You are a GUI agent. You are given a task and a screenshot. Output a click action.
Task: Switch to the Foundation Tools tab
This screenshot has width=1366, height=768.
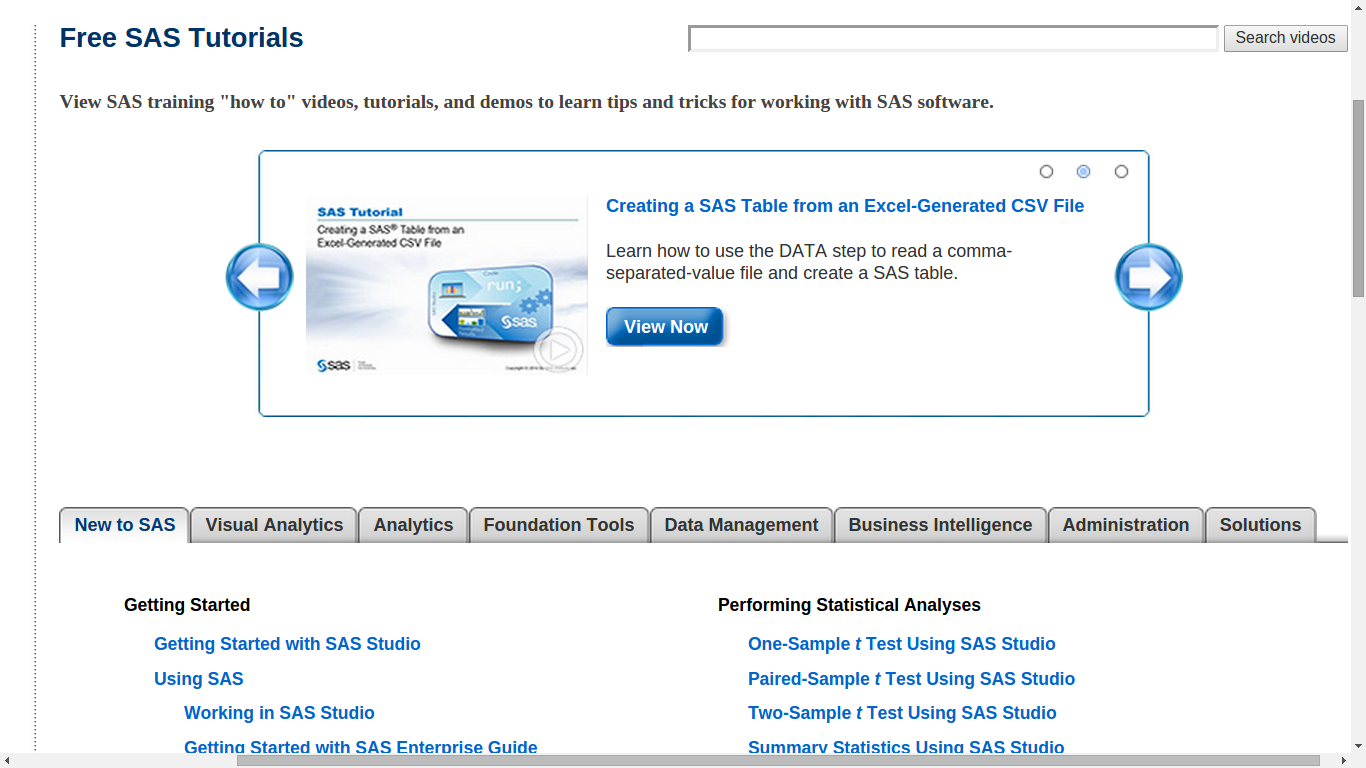tap(558, 525)
